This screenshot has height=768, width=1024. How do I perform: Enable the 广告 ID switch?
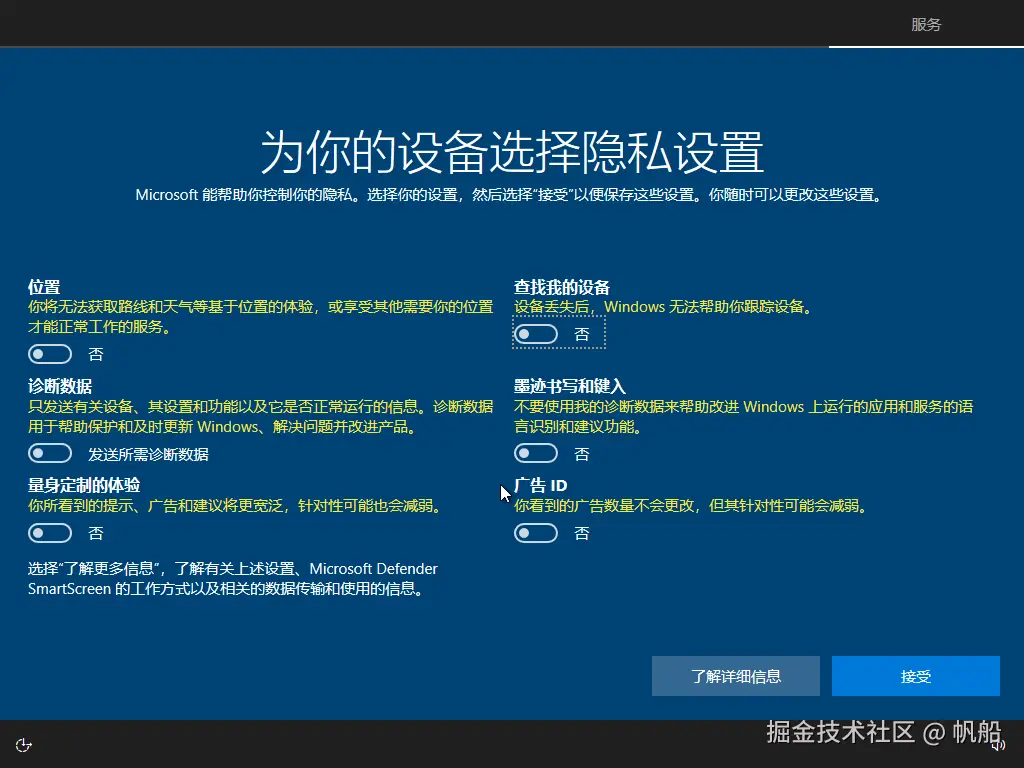[x=536, y=533]
